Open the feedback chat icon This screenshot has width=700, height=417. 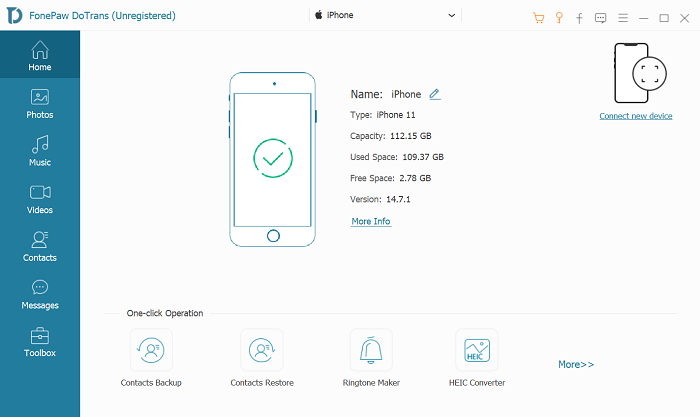click(x=600, y=18)
